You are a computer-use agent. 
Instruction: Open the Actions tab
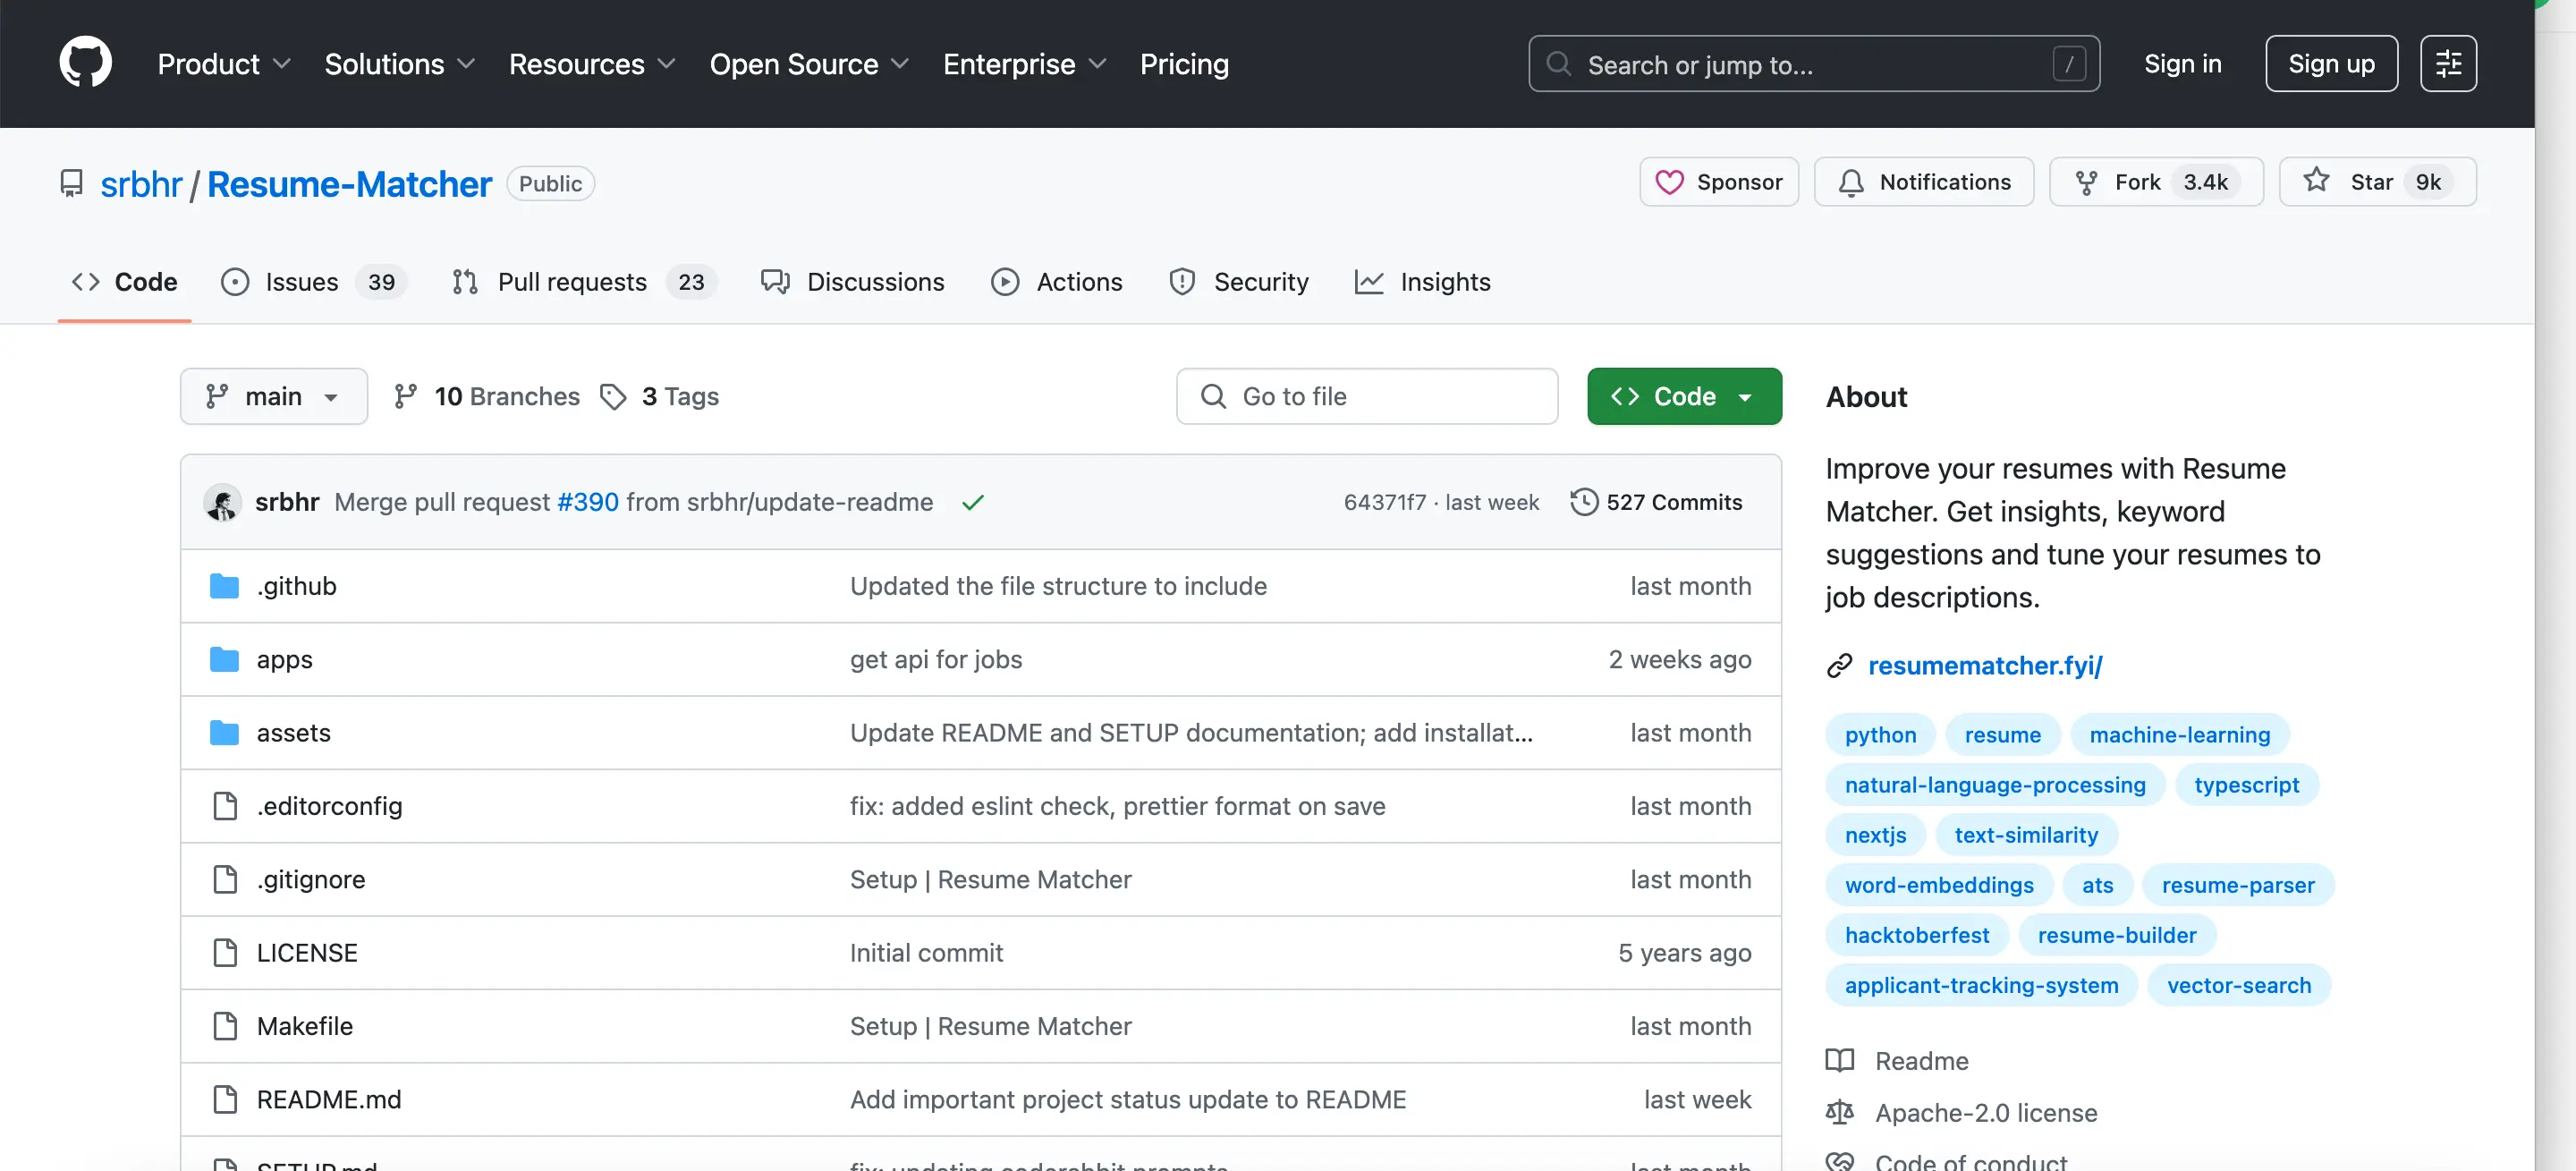pyautogui.click(x=1056, y=282)
